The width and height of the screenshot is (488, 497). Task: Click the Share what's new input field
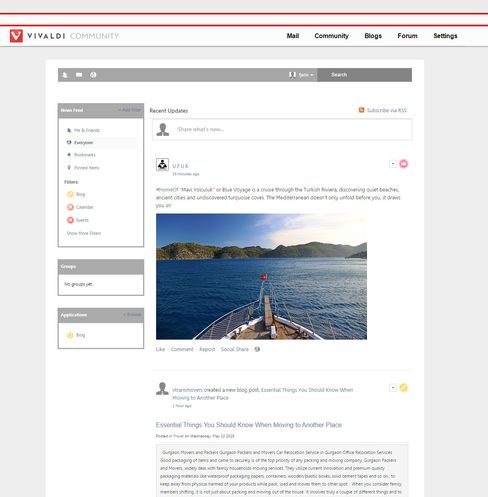tap(282, 129)
